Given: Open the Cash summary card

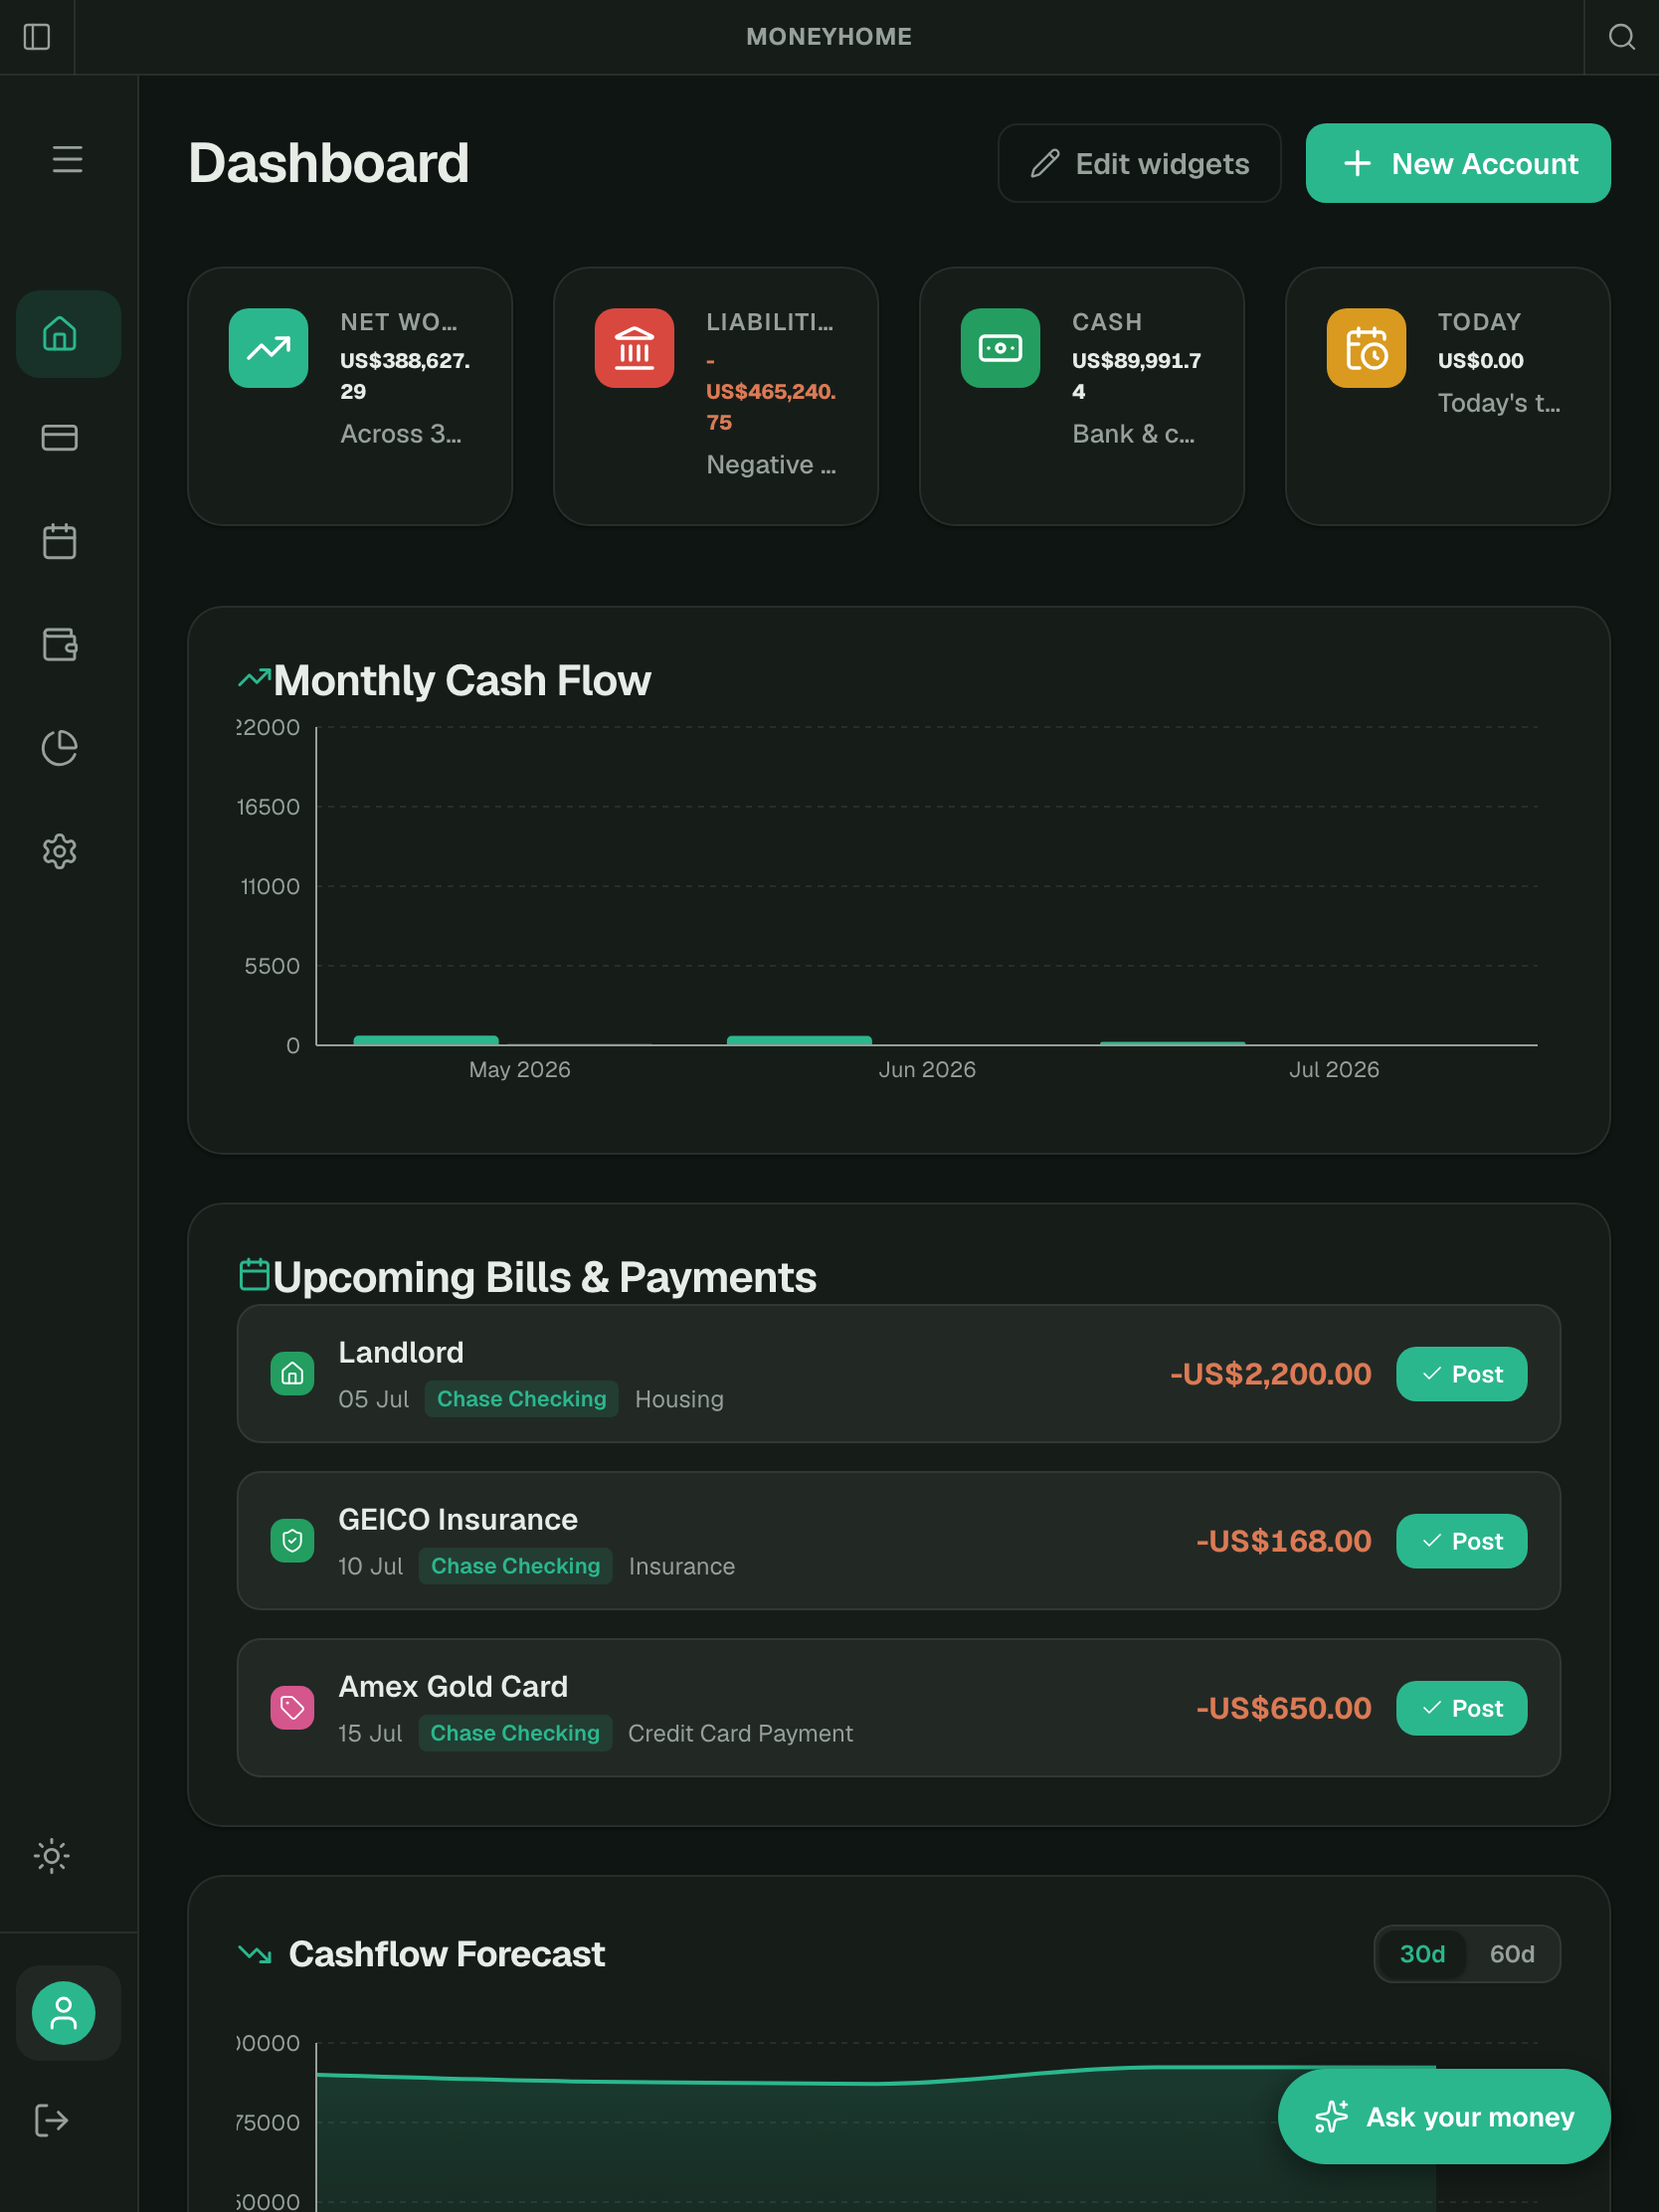Looking at the screenshot, I should coord(1082,396).
